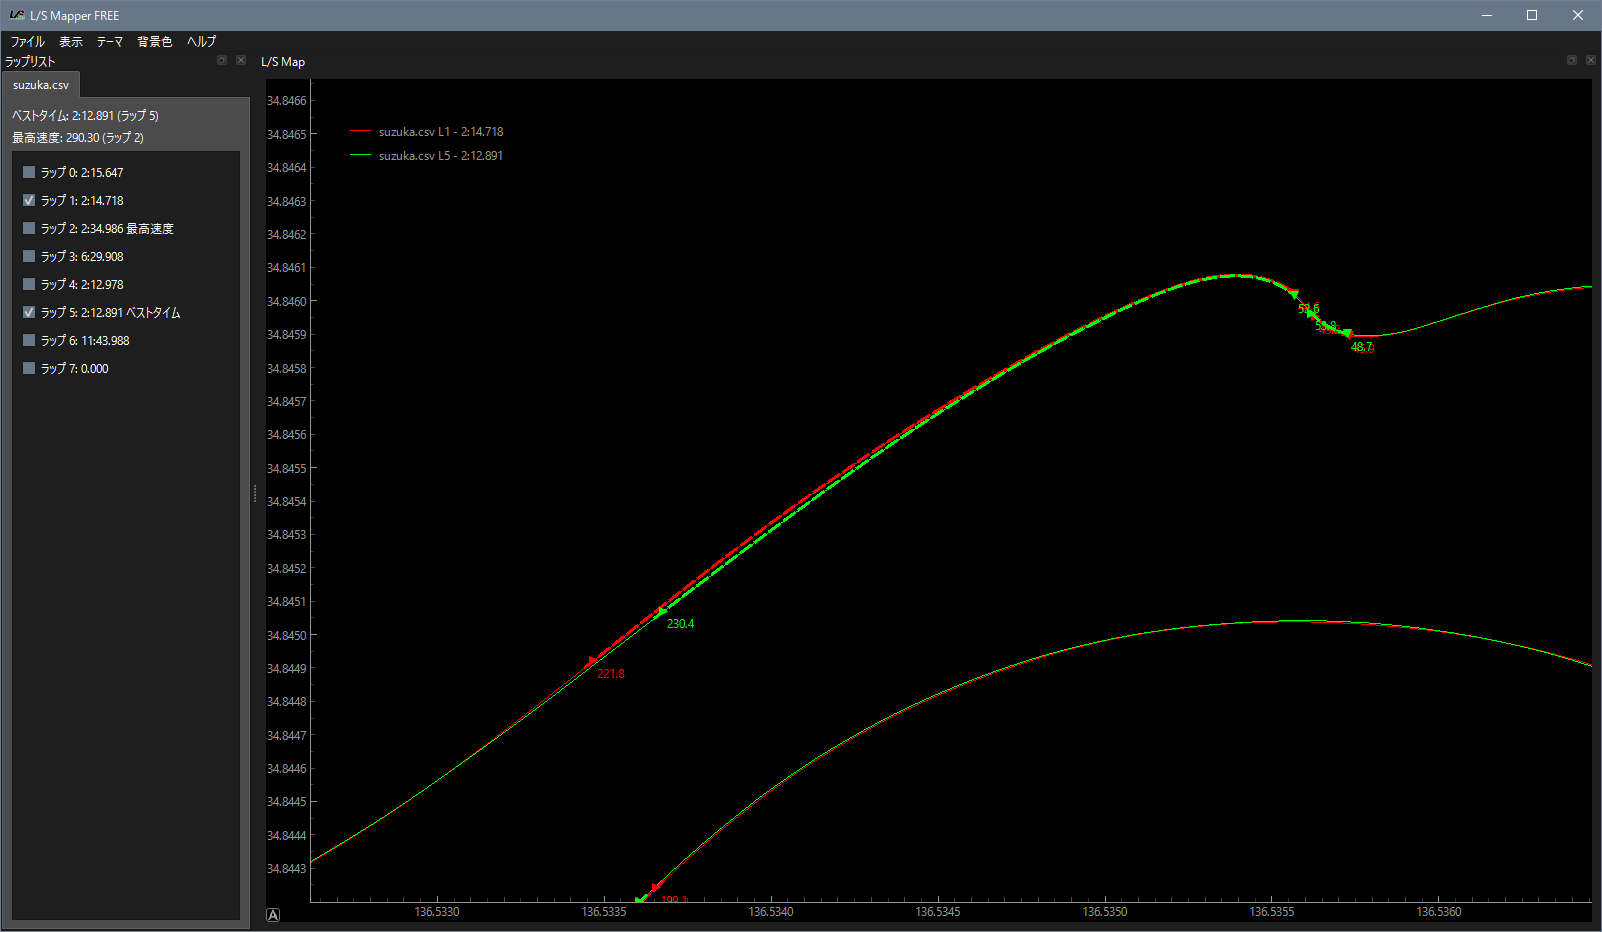1602x932 pixels.
Task: Click the red 221.8 speed marker arrow
Action: click(592, 661)
